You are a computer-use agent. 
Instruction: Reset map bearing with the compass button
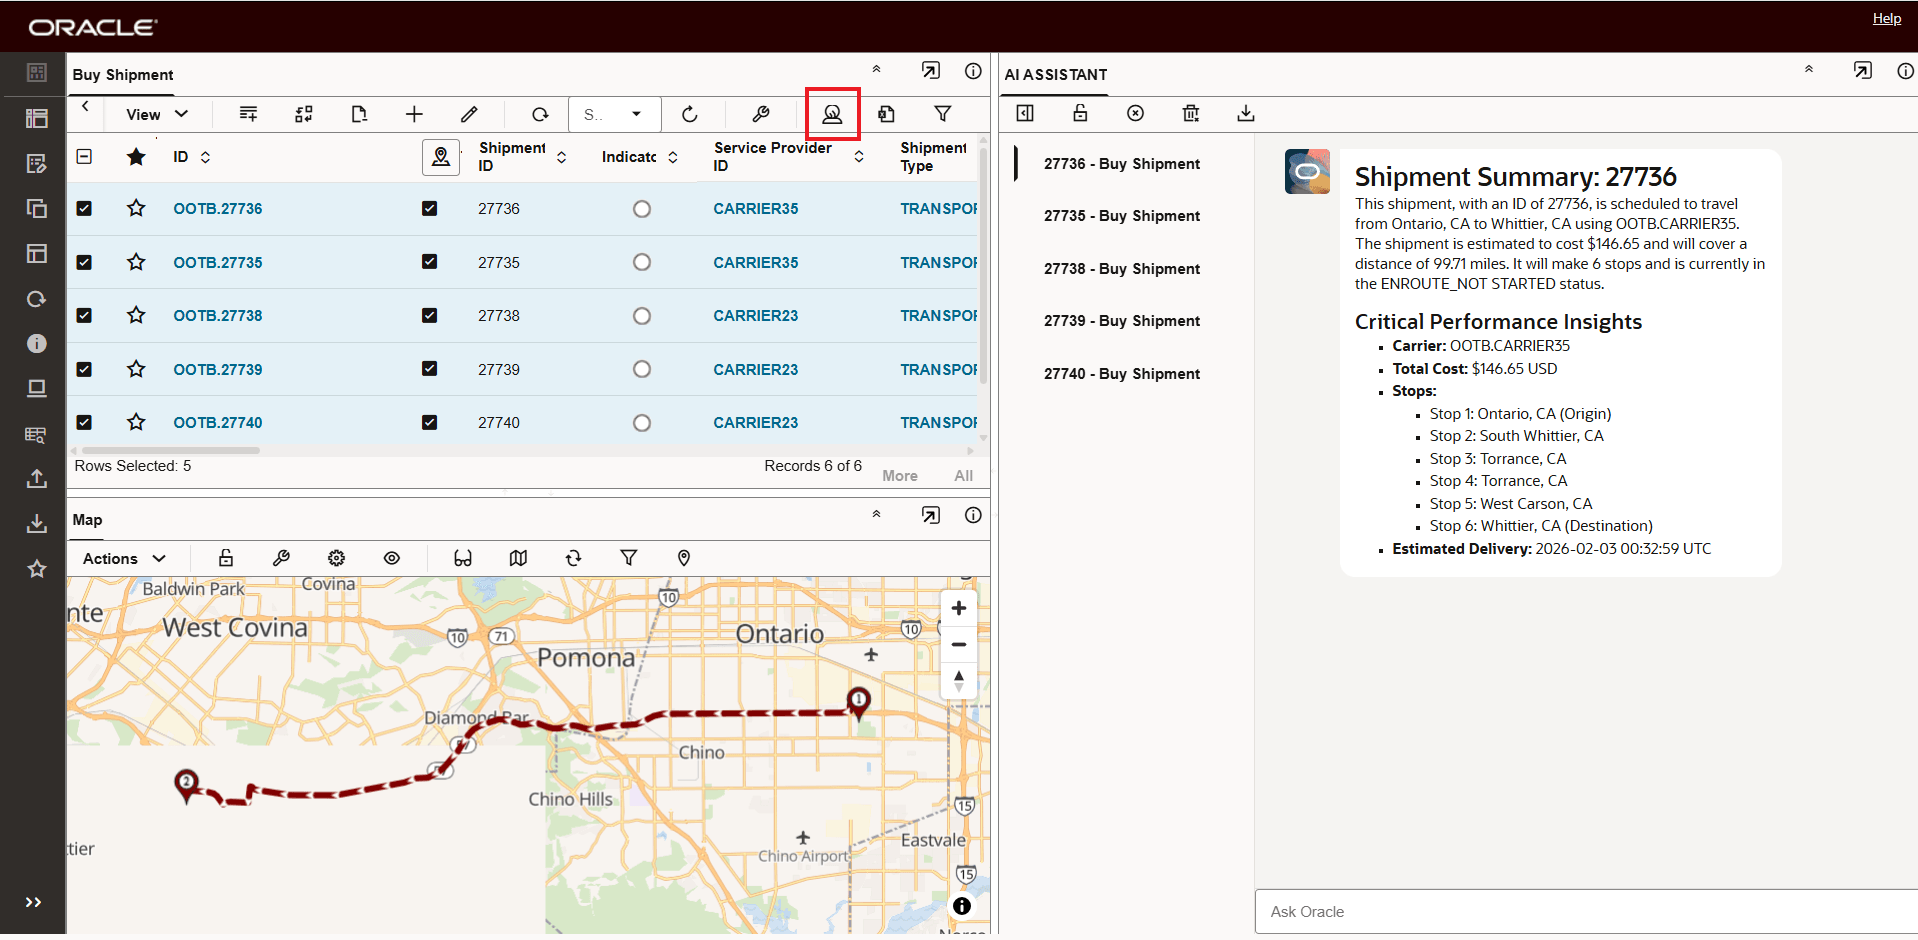(x=958, y=680)
